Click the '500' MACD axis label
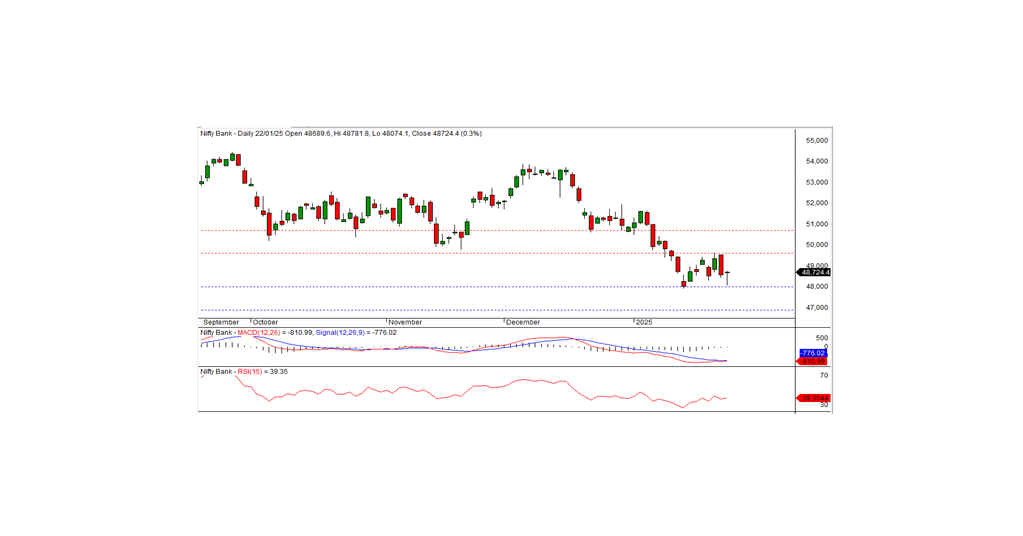Image resolution: width=1023 pixels, height=536 pixels. [x=821, y=338]
